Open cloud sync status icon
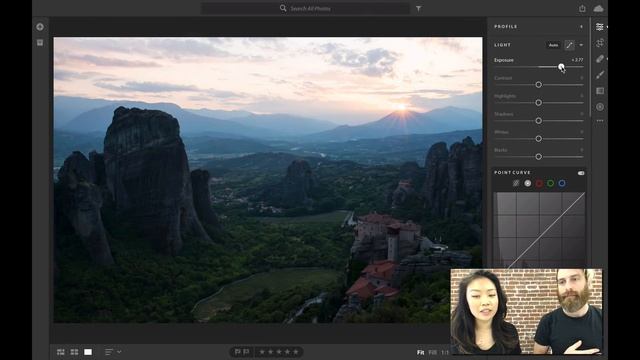This screenshot has width=640, height=360. point(598,9)
